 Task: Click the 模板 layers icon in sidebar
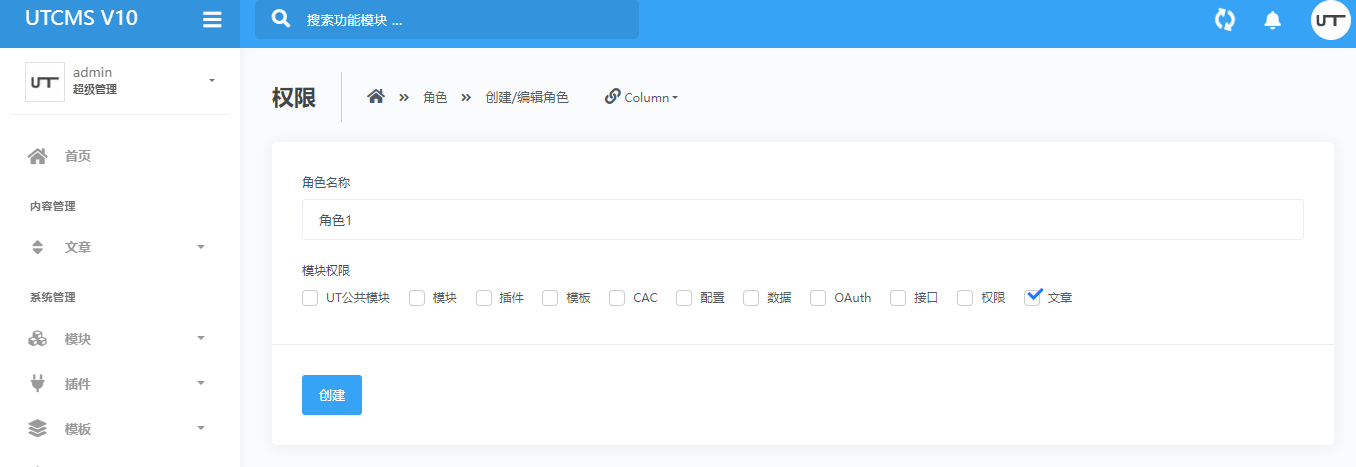(x=38, y=429)
